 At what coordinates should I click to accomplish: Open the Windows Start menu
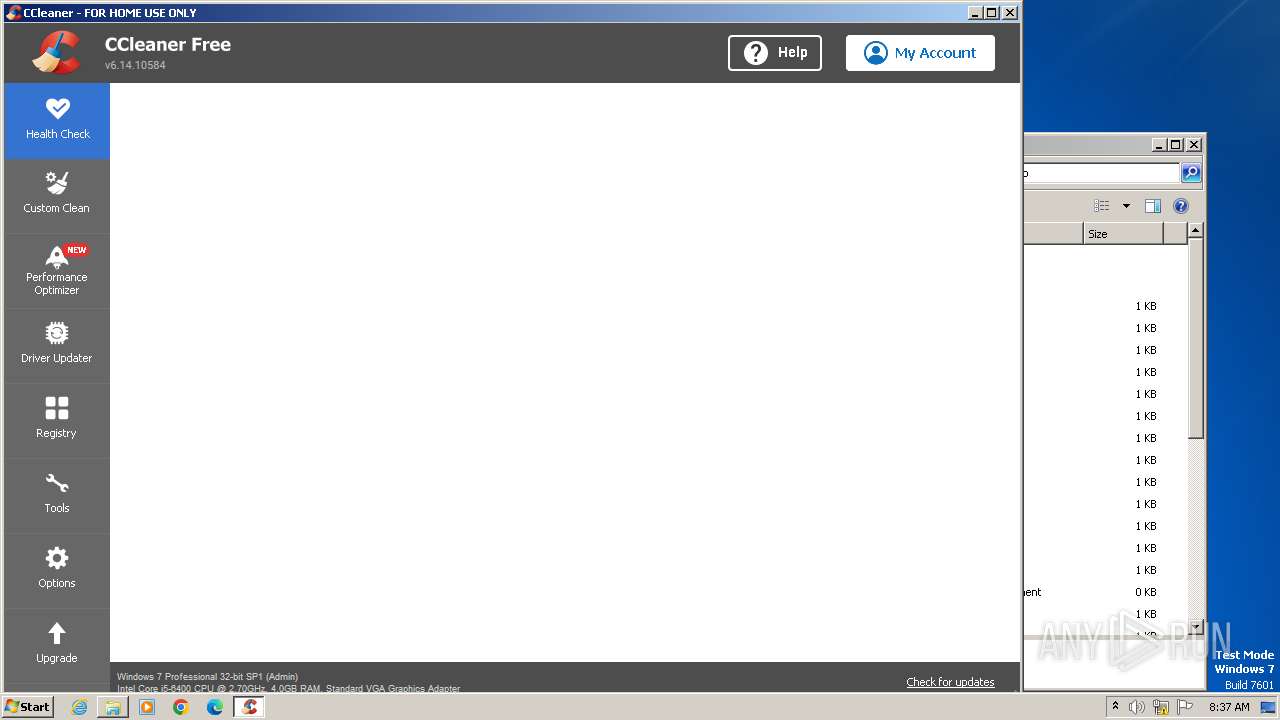[28, 707]
